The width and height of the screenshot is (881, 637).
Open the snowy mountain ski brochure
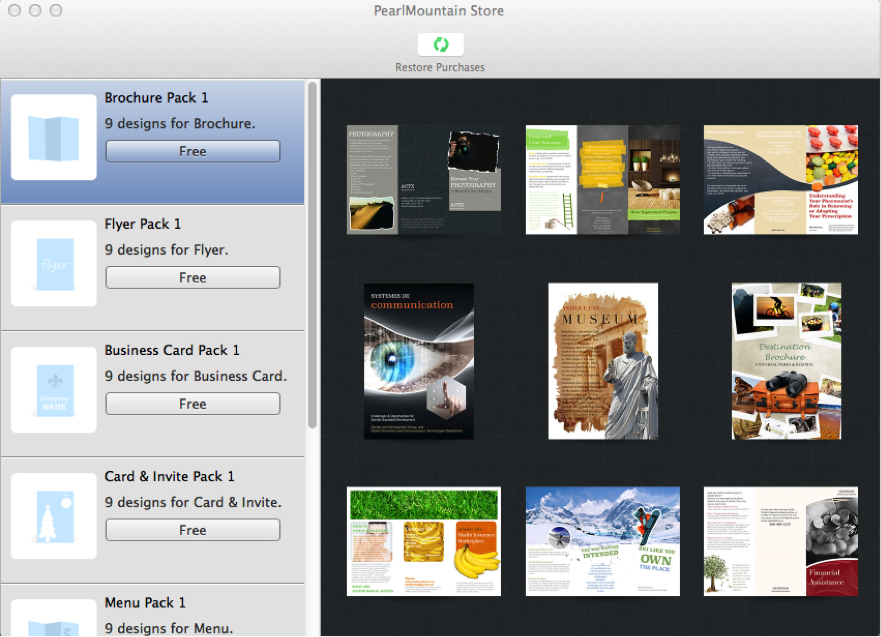[x=602, y=541]
